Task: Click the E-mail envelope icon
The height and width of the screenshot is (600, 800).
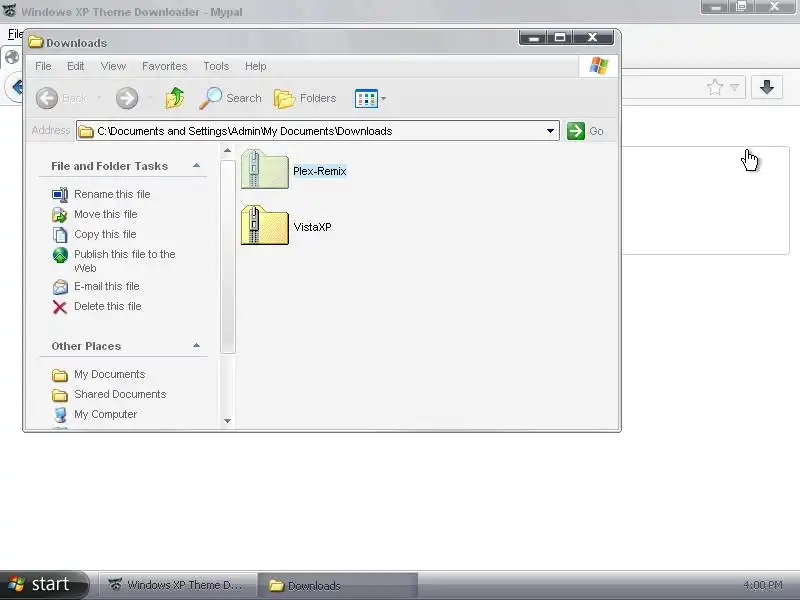Action: point(60,287)
